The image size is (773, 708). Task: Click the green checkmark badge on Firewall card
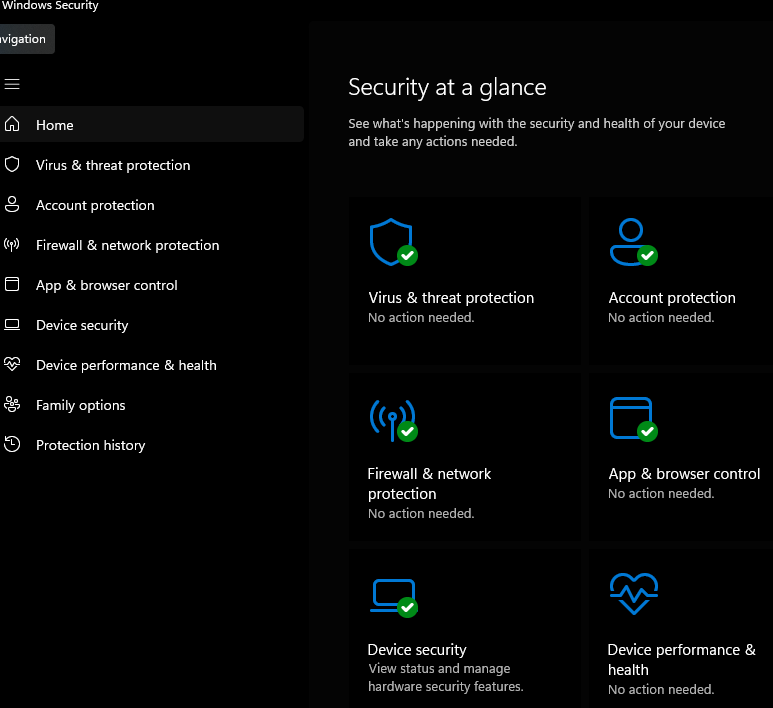pos(407,431)
